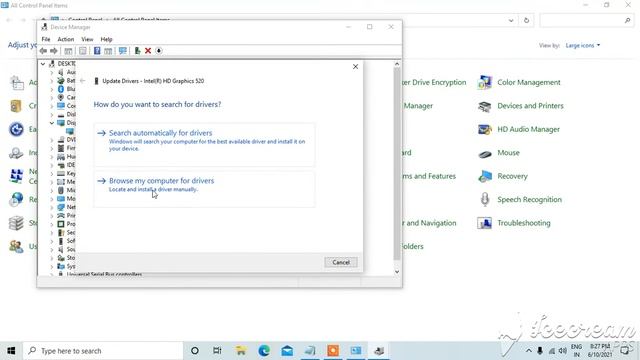Screen dimensions: 640x360
Task: Click the red X Uninstall device icon
Action: pos(148,51)
